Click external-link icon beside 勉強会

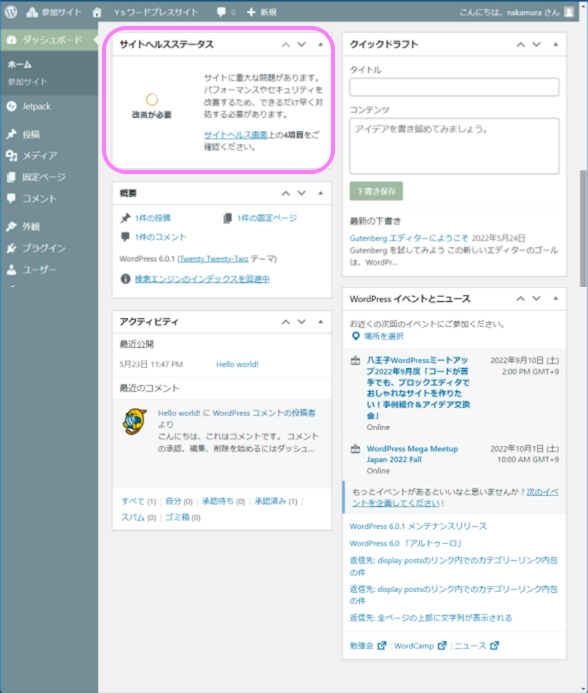382,646
